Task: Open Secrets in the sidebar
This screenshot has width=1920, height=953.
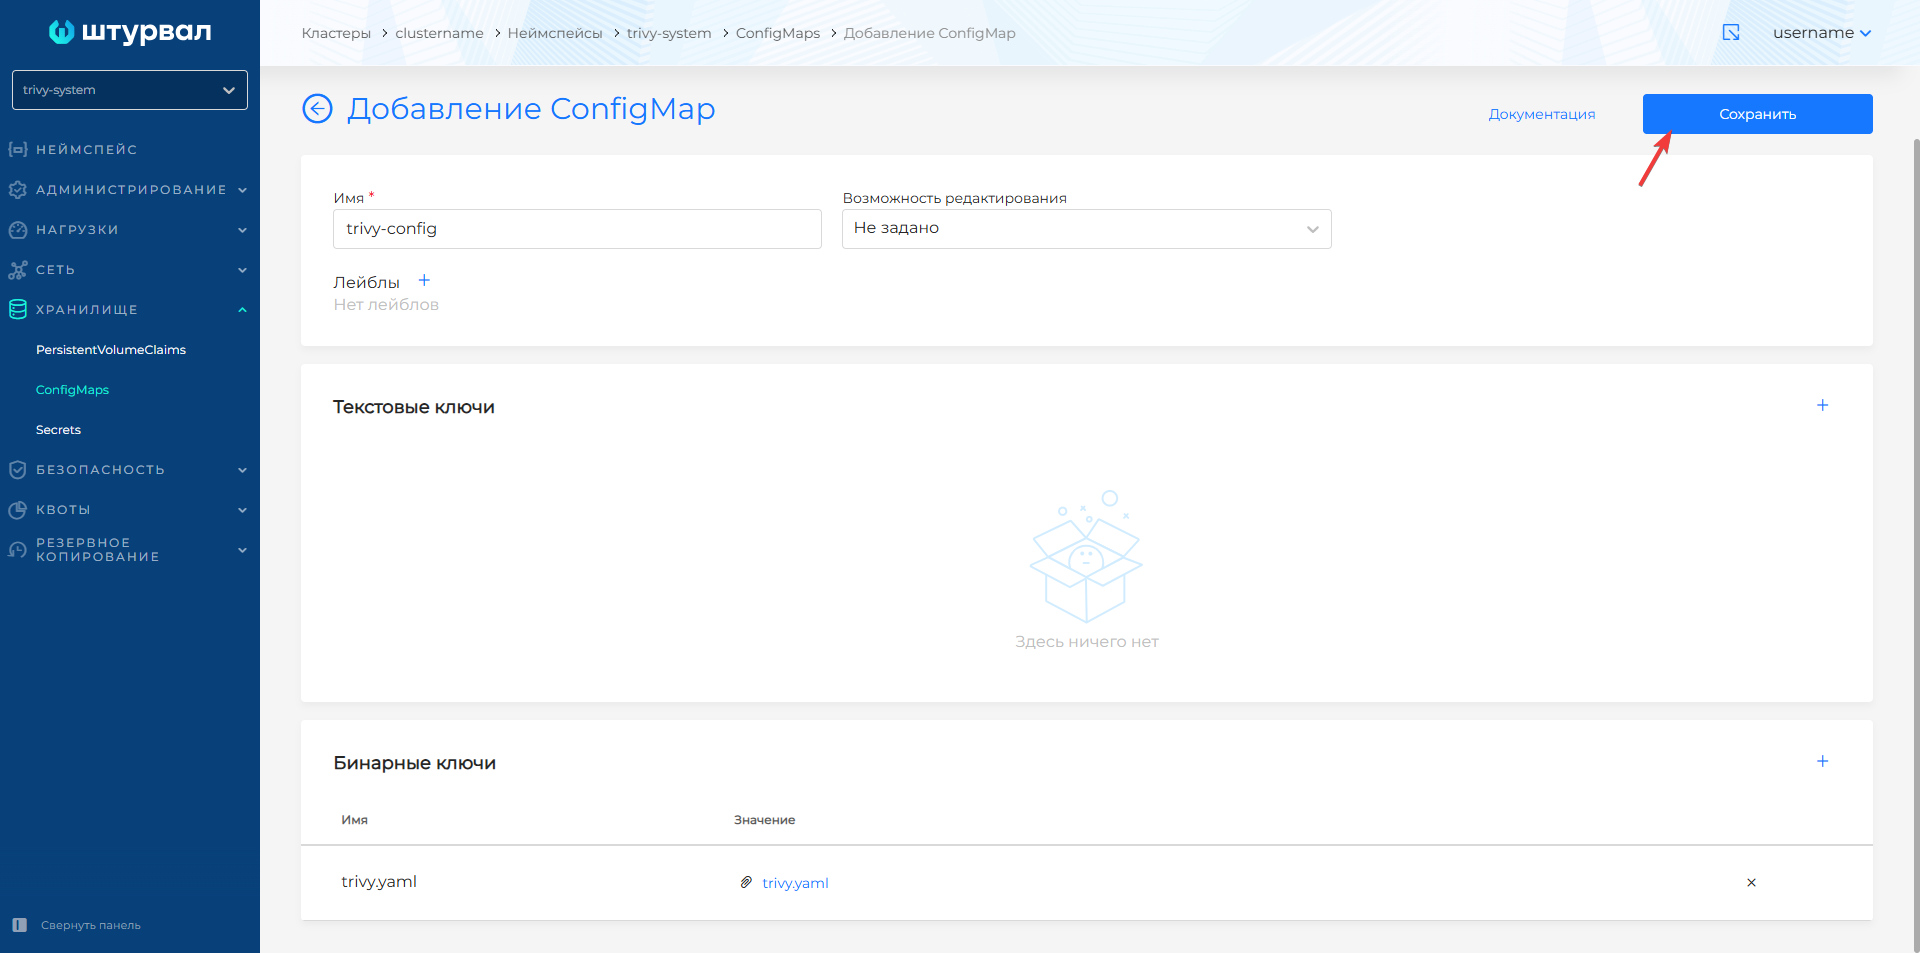Action: tap(57, 429)
